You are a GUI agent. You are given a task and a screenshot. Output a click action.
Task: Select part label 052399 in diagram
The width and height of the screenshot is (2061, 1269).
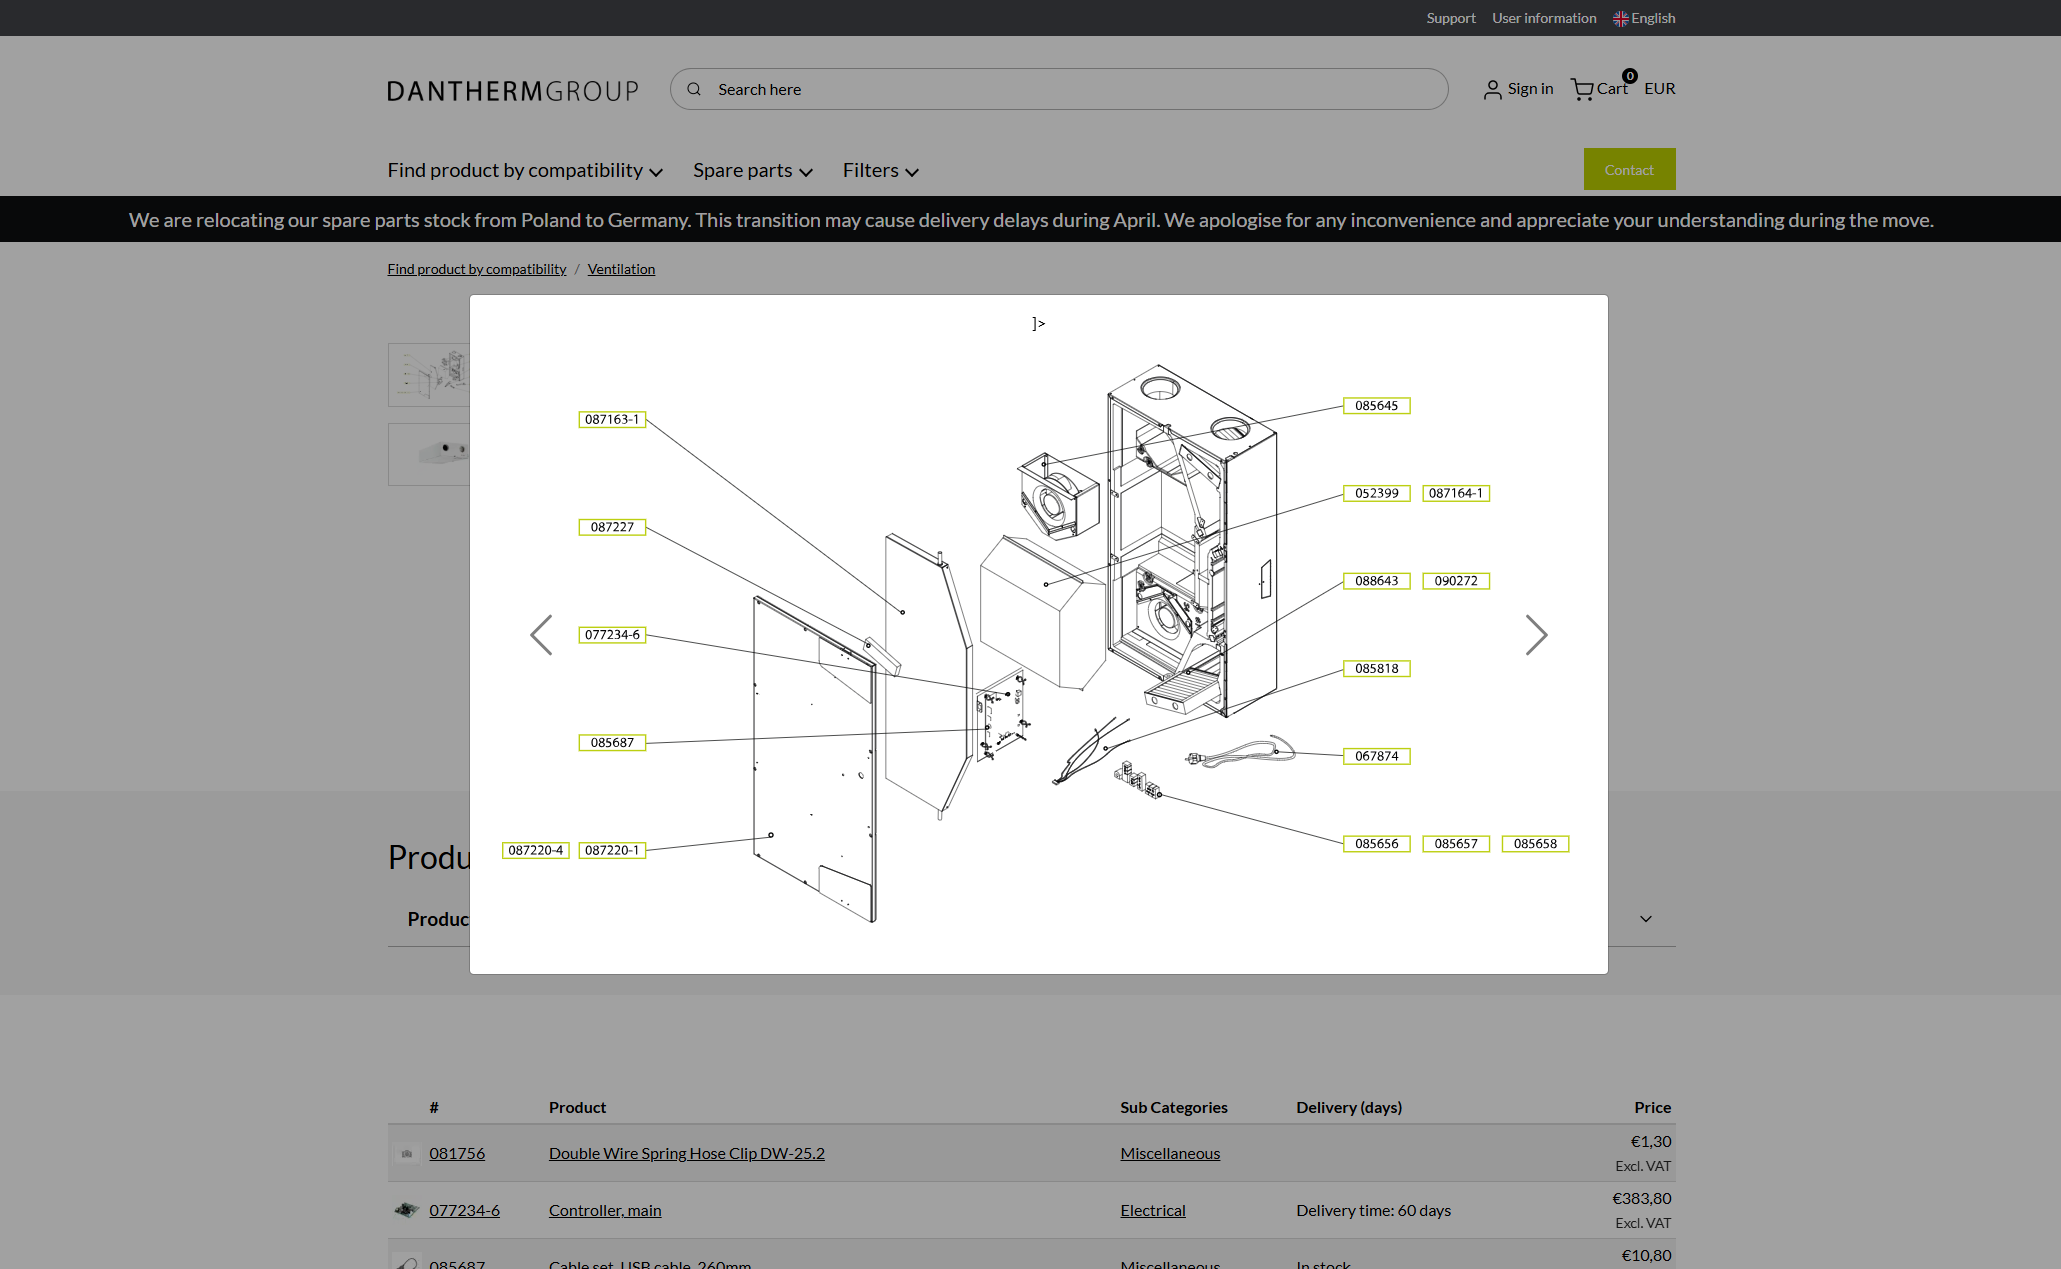pos(1377,493)
